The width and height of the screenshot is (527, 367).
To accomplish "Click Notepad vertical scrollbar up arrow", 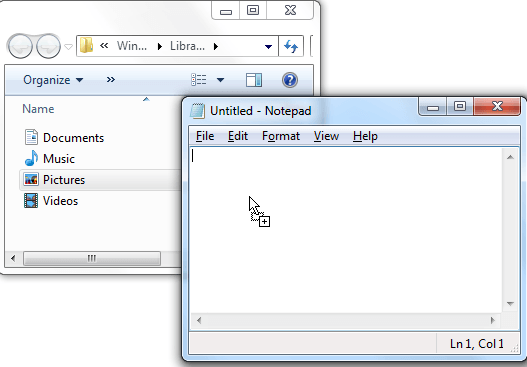I will pos(510,157).
